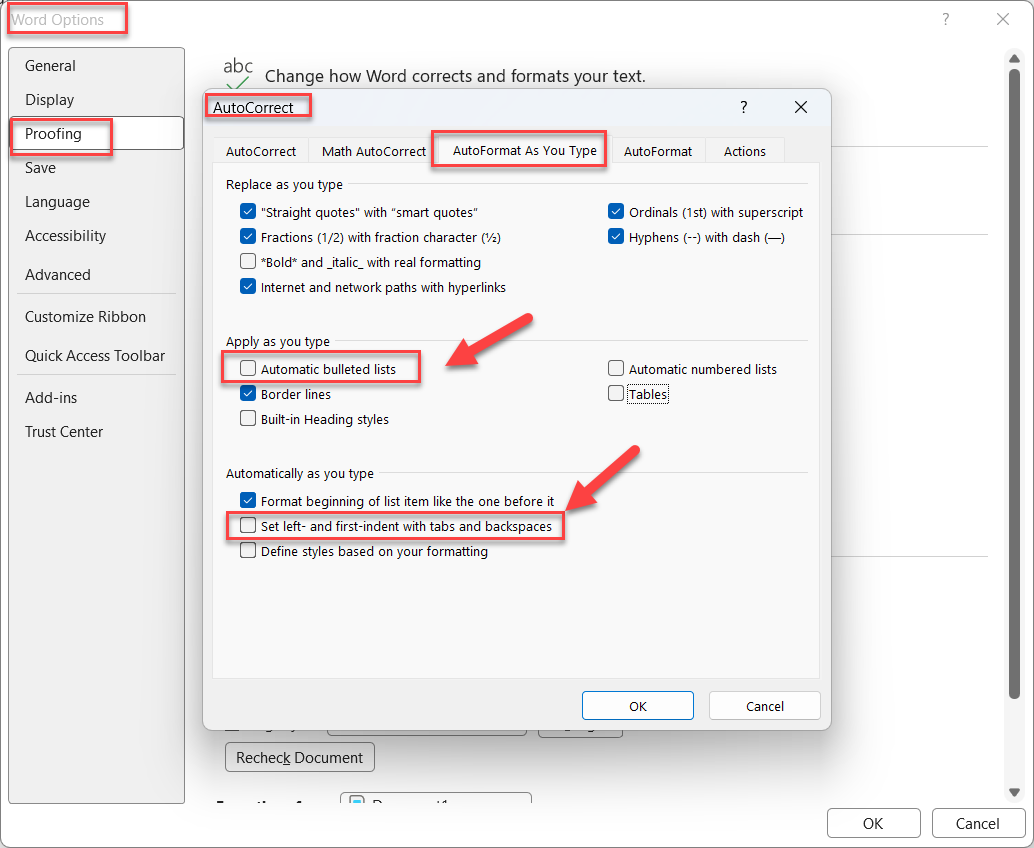Open Display in Word Options sidebar
Image resolution: width=1034 pixels, height=848 pixels.
tap(96, 100)
